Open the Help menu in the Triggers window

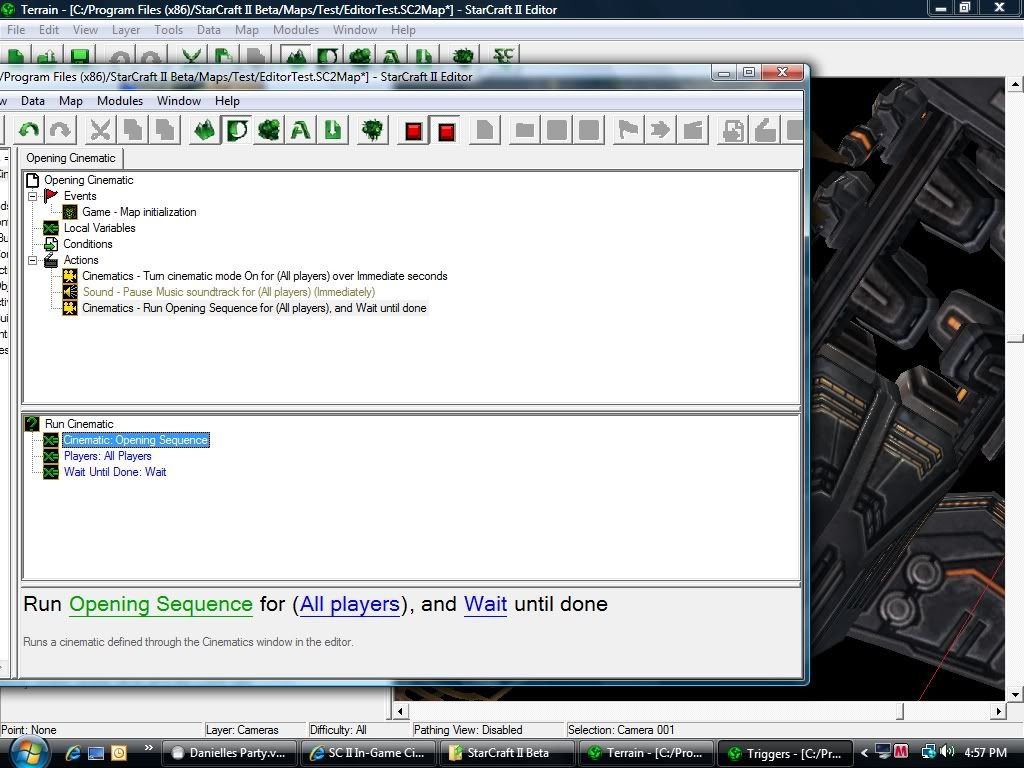pyautogui.click(x=227, y=101)
